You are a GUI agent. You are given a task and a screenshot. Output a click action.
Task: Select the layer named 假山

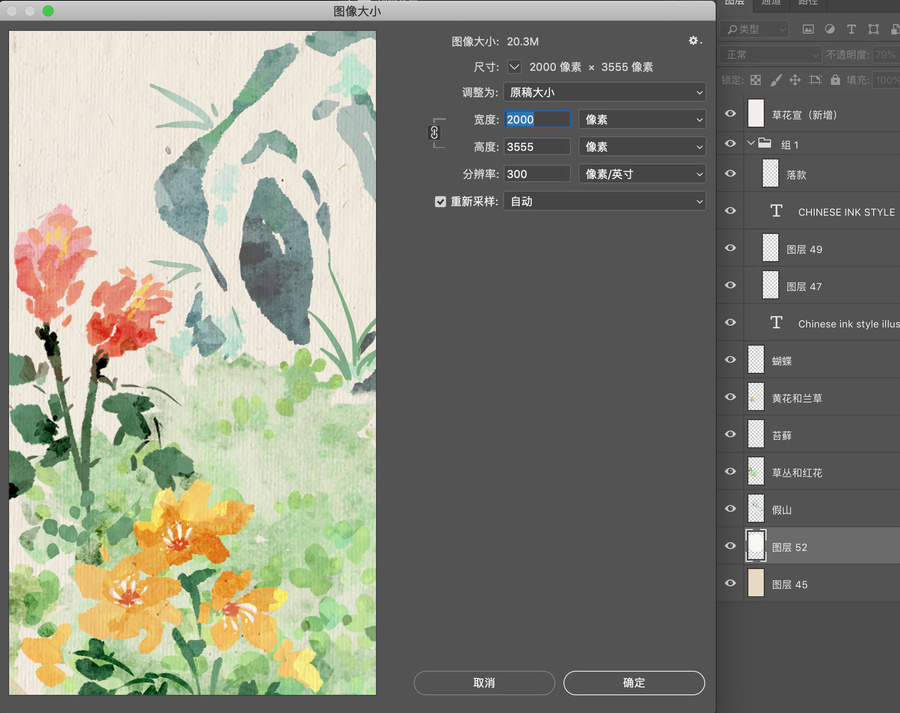808,509
